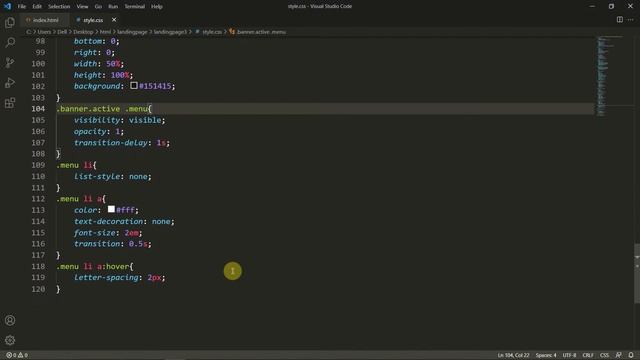Click the width: 50% declaration
Image resolution: width=640 pixels, height=360 pixels.
click(x=99, y=64)
